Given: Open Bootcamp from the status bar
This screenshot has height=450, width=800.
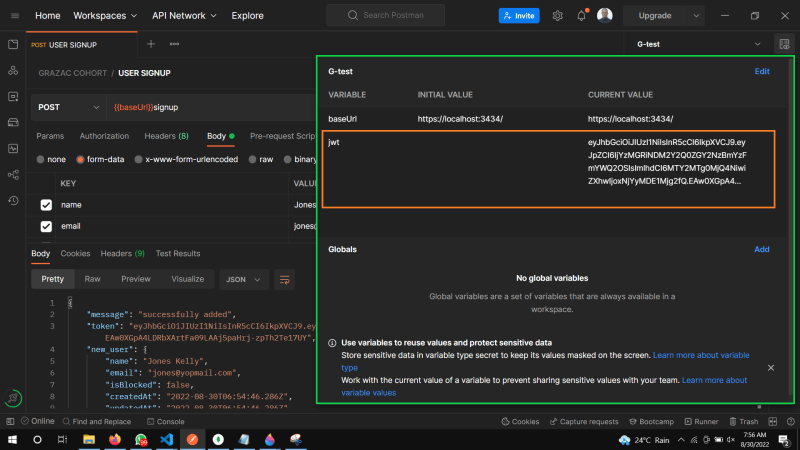Looking at the screenshot, I should click(x=651, y=421).
